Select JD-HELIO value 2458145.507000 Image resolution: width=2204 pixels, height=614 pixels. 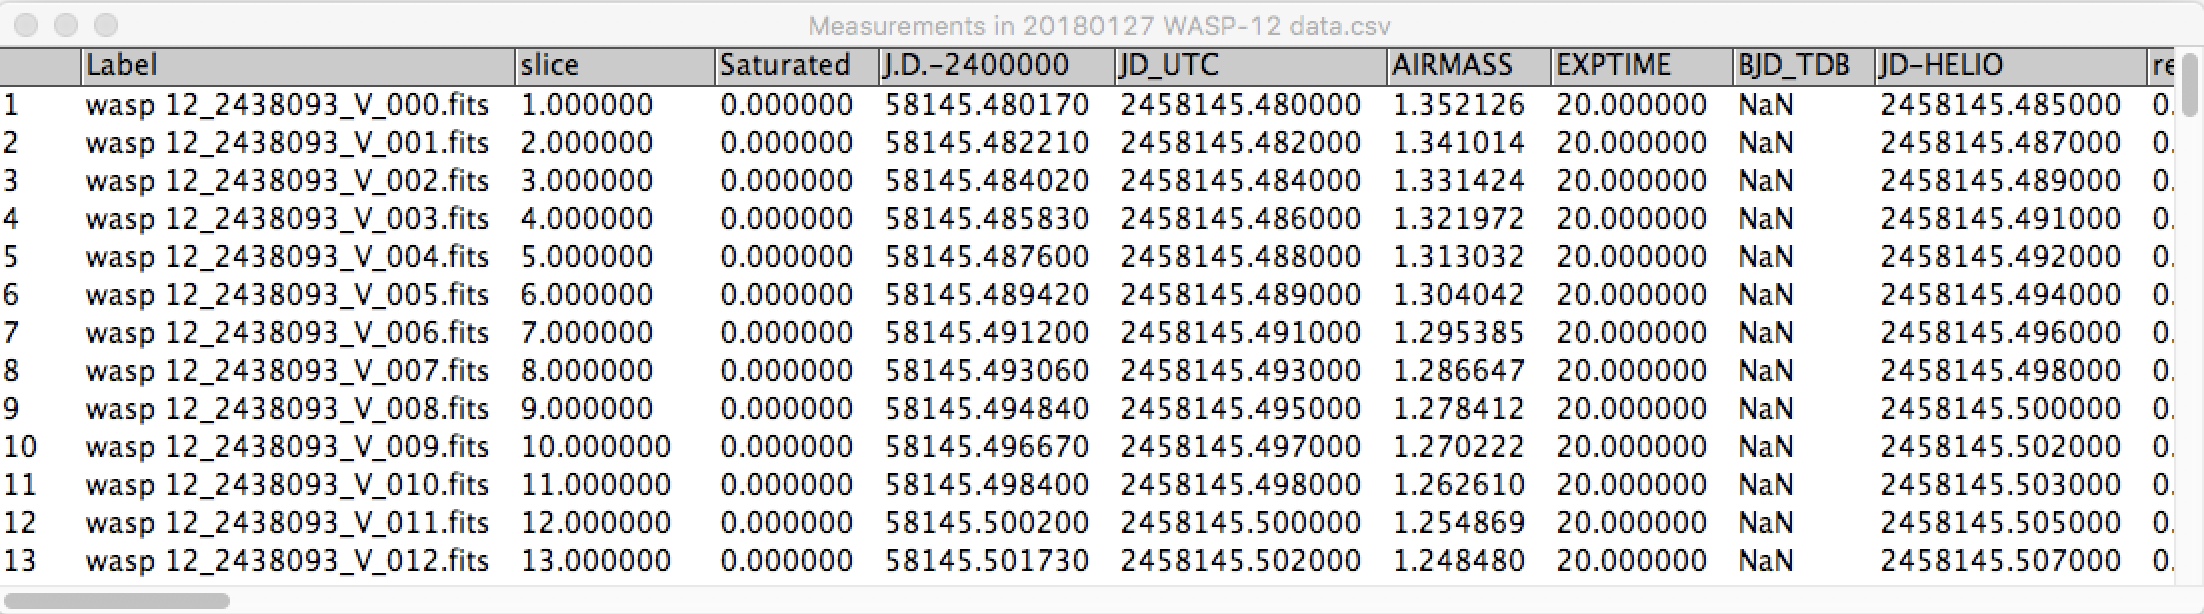coord(2000,561)
